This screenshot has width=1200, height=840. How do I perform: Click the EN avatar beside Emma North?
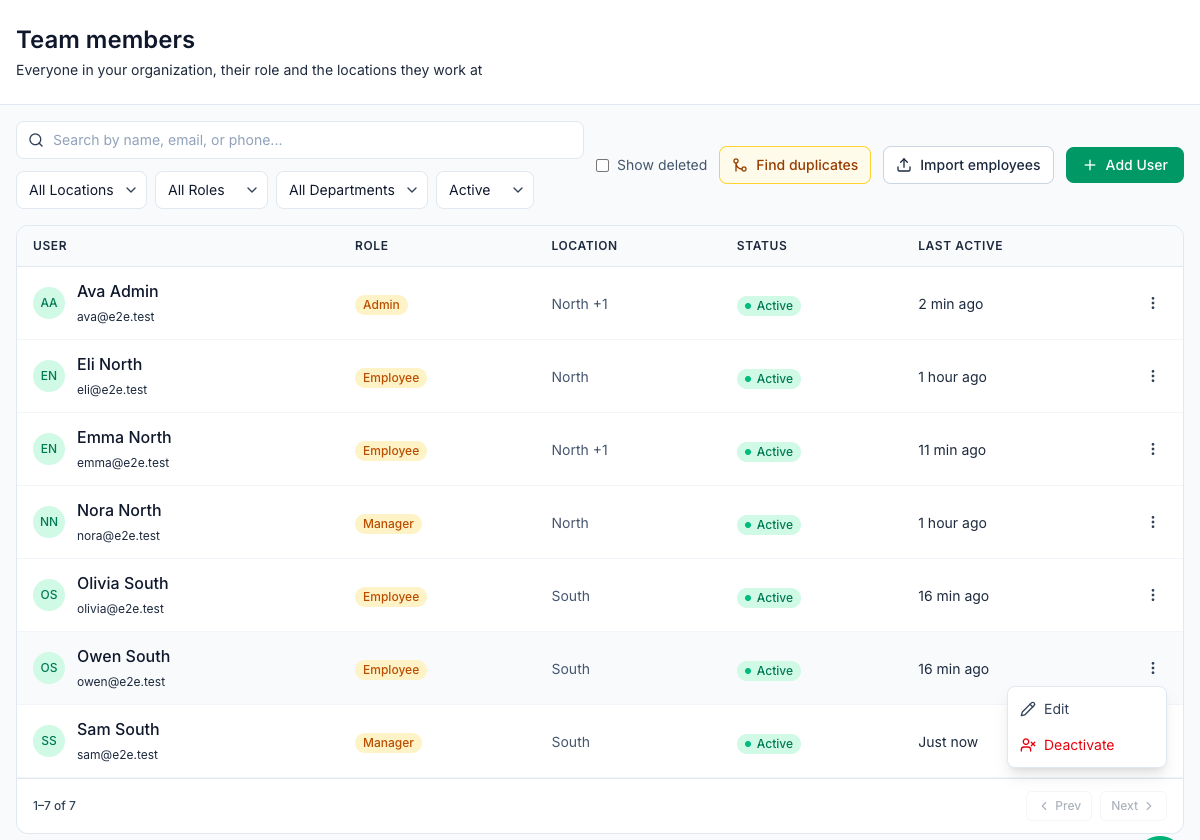point(49,449)
